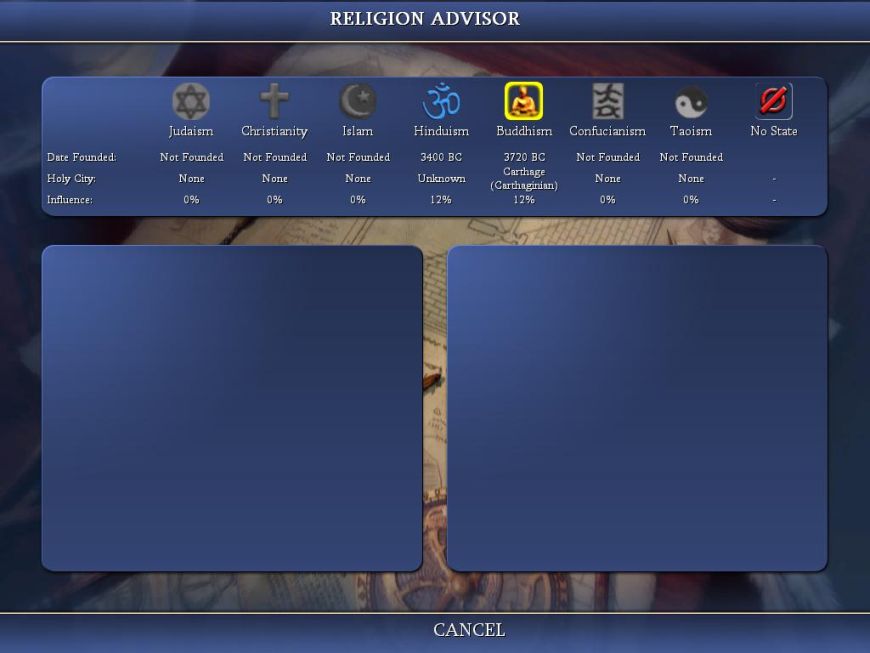Click the Religion Advisor title

tap(425, 19)
